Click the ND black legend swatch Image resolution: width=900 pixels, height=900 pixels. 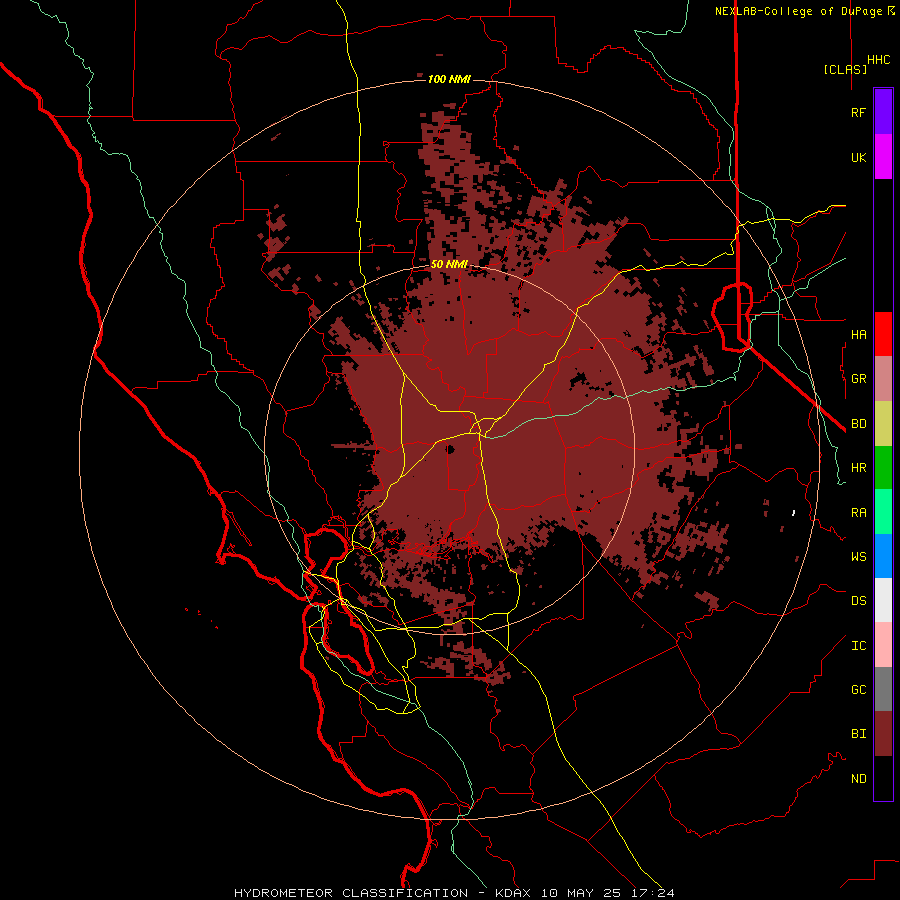click(883, 778)
